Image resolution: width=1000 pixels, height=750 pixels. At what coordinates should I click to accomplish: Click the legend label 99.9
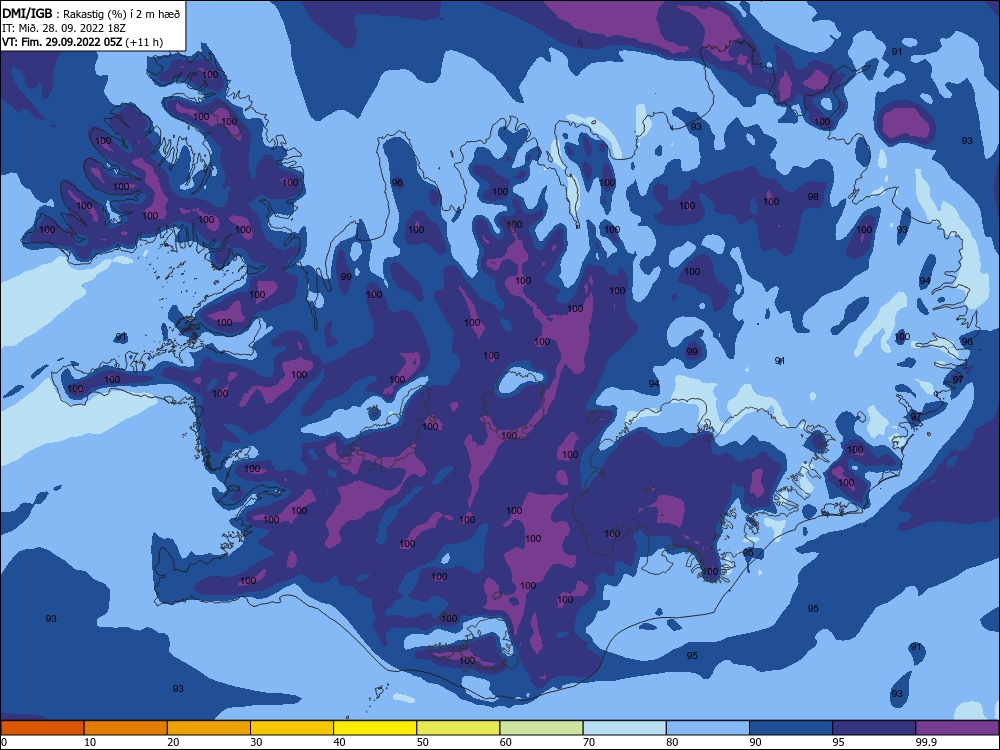[926, 742]
